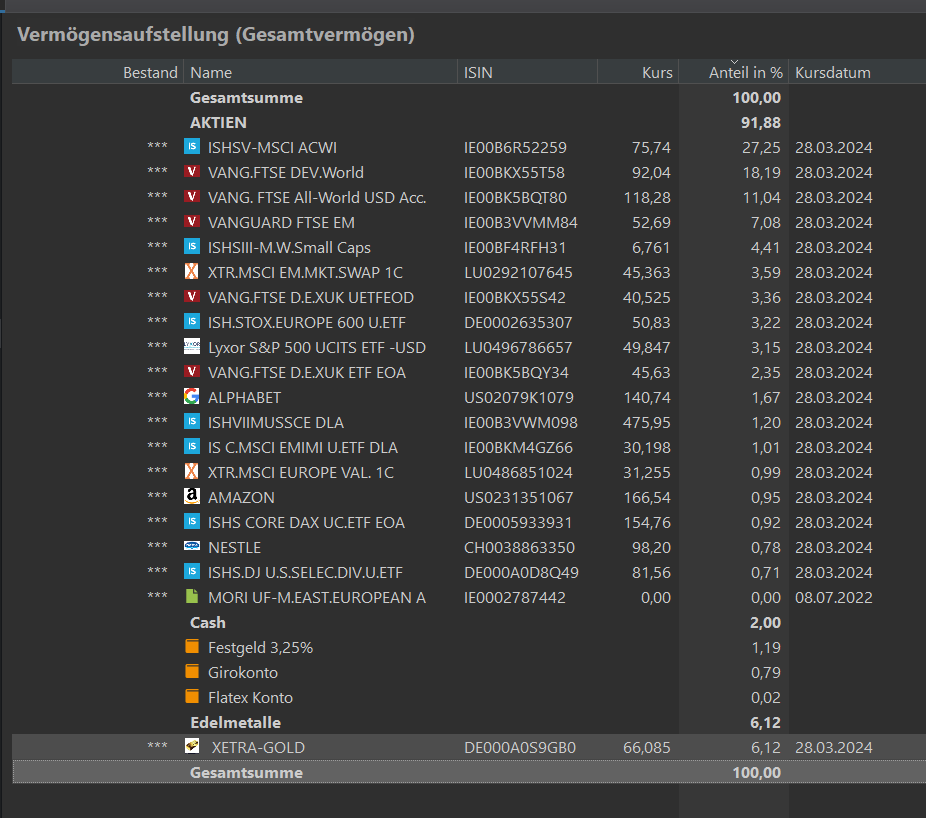Sort by the Name column header

pos(321,72)
